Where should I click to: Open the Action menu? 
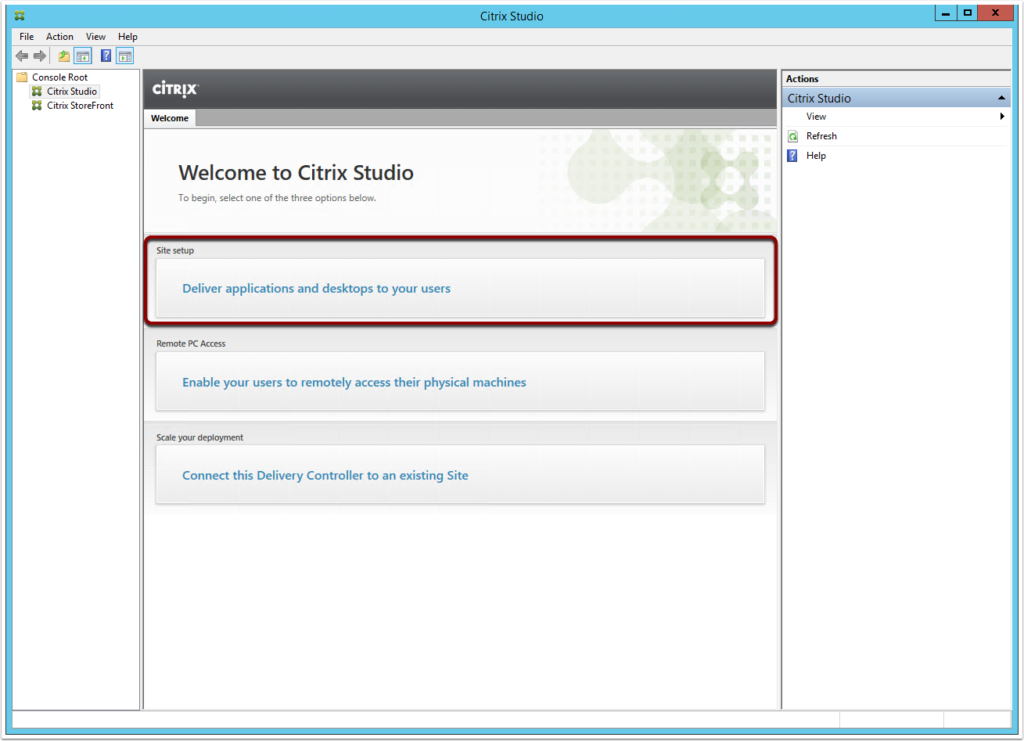coord(59,37)
